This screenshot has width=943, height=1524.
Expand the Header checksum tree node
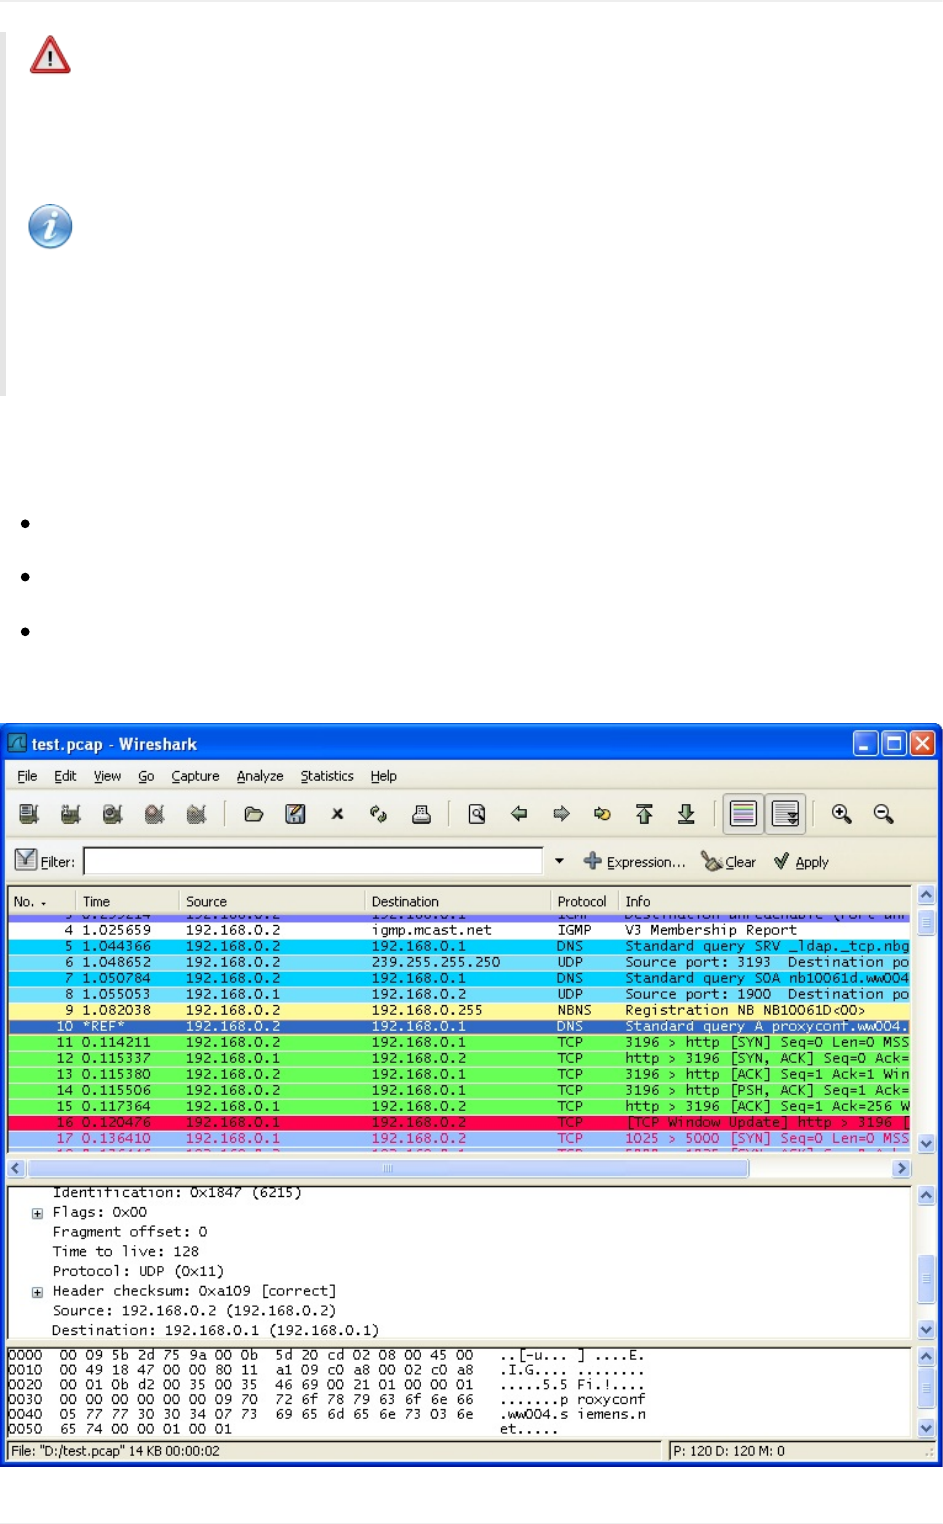click(x=37, y=1292)
